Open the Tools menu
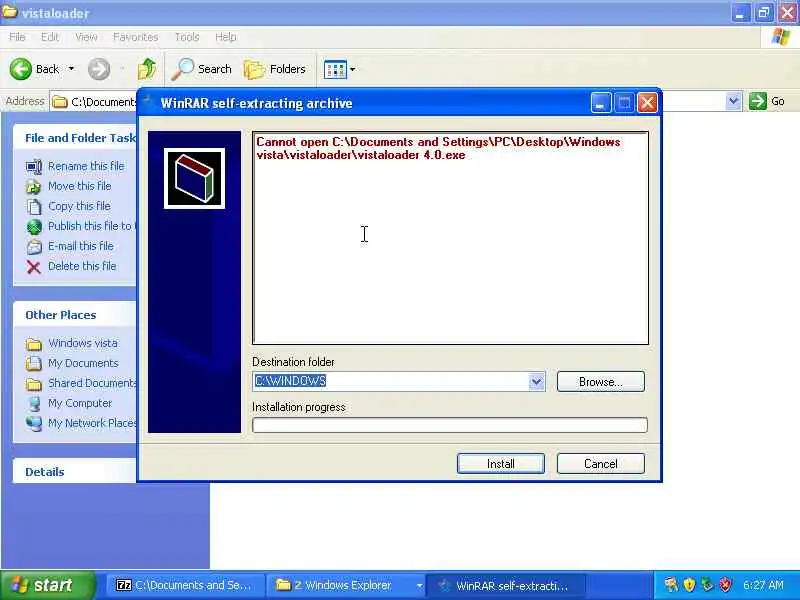Viewport: 800px width, 600px height. [187, 37]
